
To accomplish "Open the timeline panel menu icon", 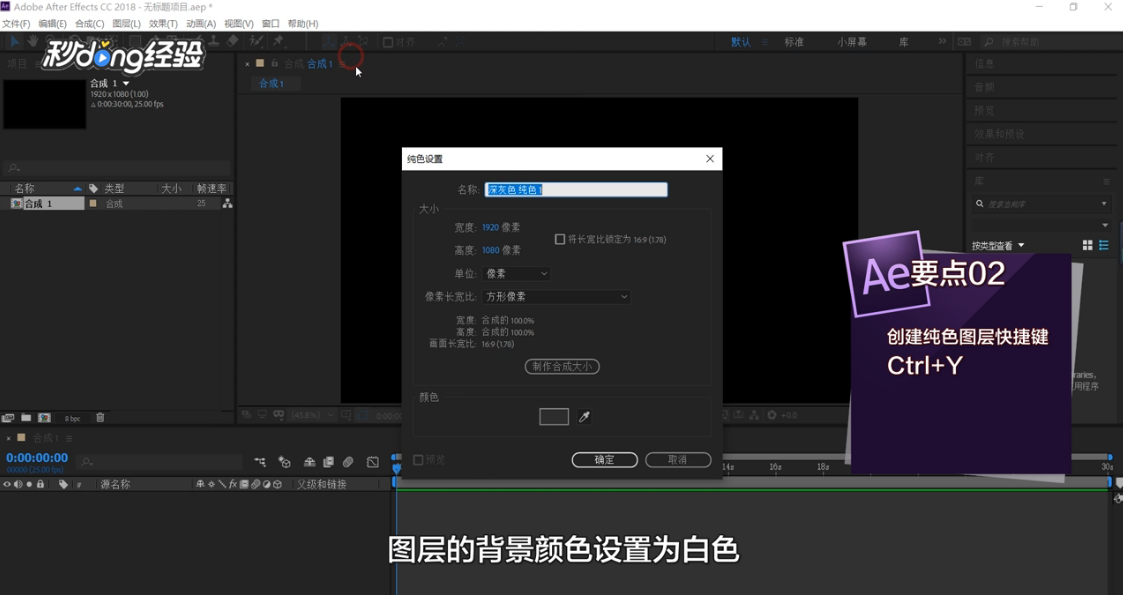I will tap(69, 438).
